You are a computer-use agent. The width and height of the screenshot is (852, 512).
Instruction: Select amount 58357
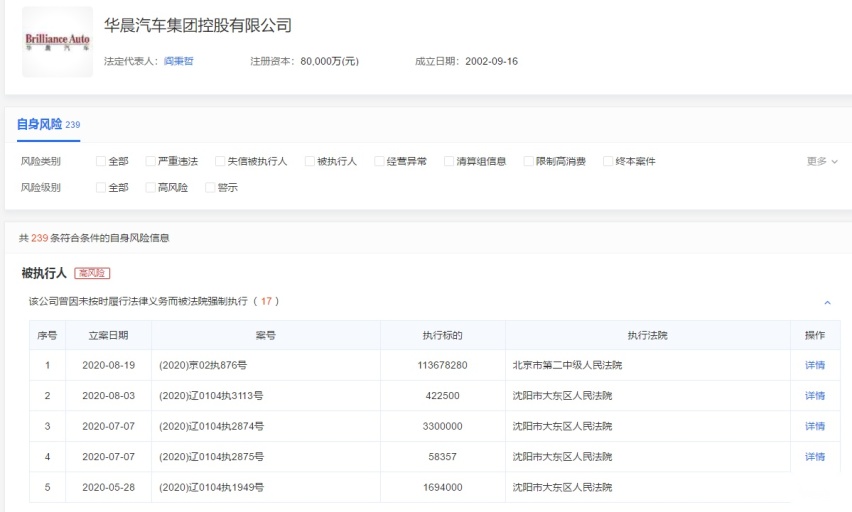point(442,457)
